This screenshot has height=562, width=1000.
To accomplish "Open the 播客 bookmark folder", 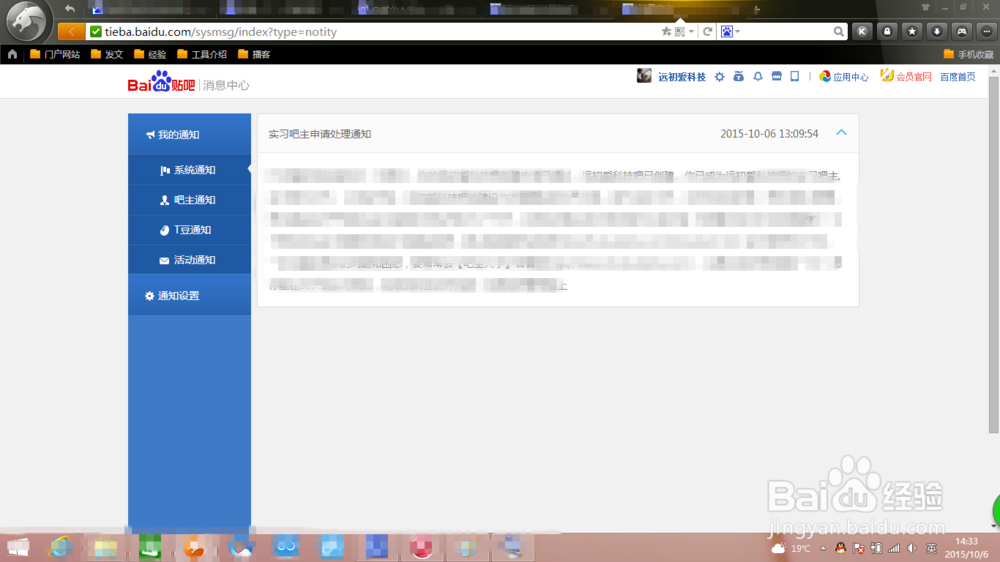I will 254,54.
